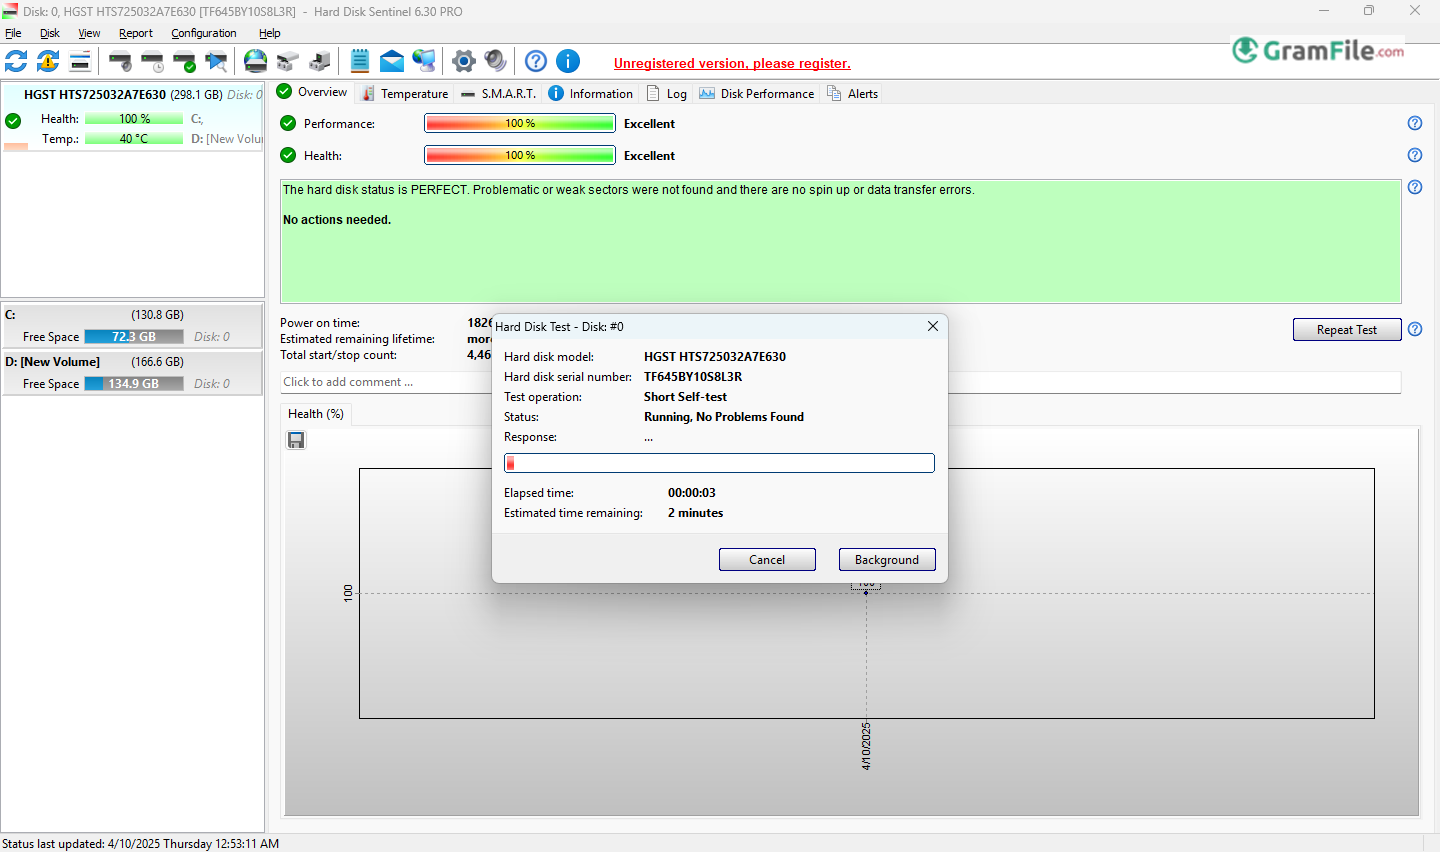Click the save floppy icon above the health graph
This screenshot has width=1440, height=852.
(296, 440)
